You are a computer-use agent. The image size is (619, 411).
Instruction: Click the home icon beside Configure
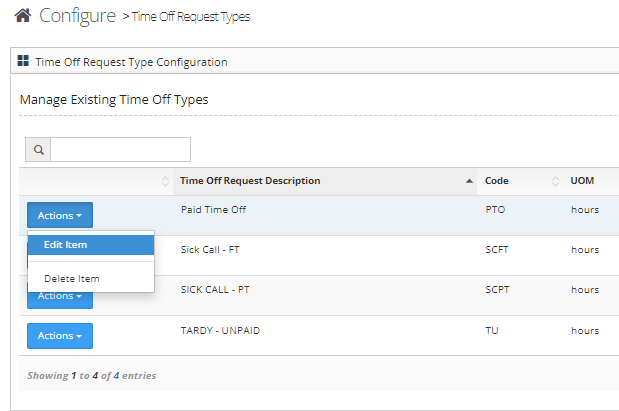coord(22,16)
